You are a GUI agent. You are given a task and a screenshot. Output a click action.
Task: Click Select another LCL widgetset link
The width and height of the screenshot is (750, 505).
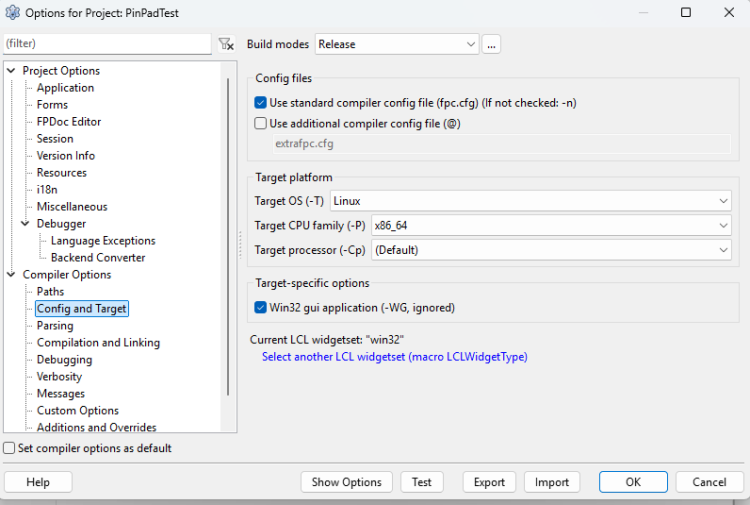click(395, 357)
